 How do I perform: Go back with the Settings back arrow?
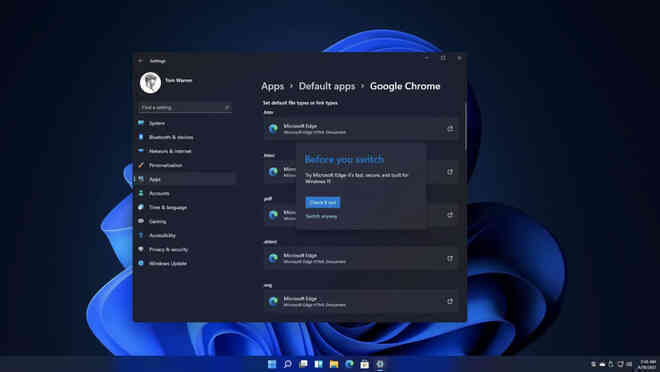pyautogui.click(x=141, y=61)
